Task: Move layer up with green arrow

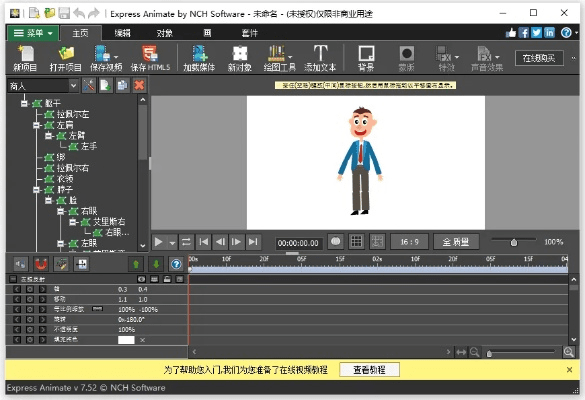Action: pyautogui.click(x=136, y=264)
